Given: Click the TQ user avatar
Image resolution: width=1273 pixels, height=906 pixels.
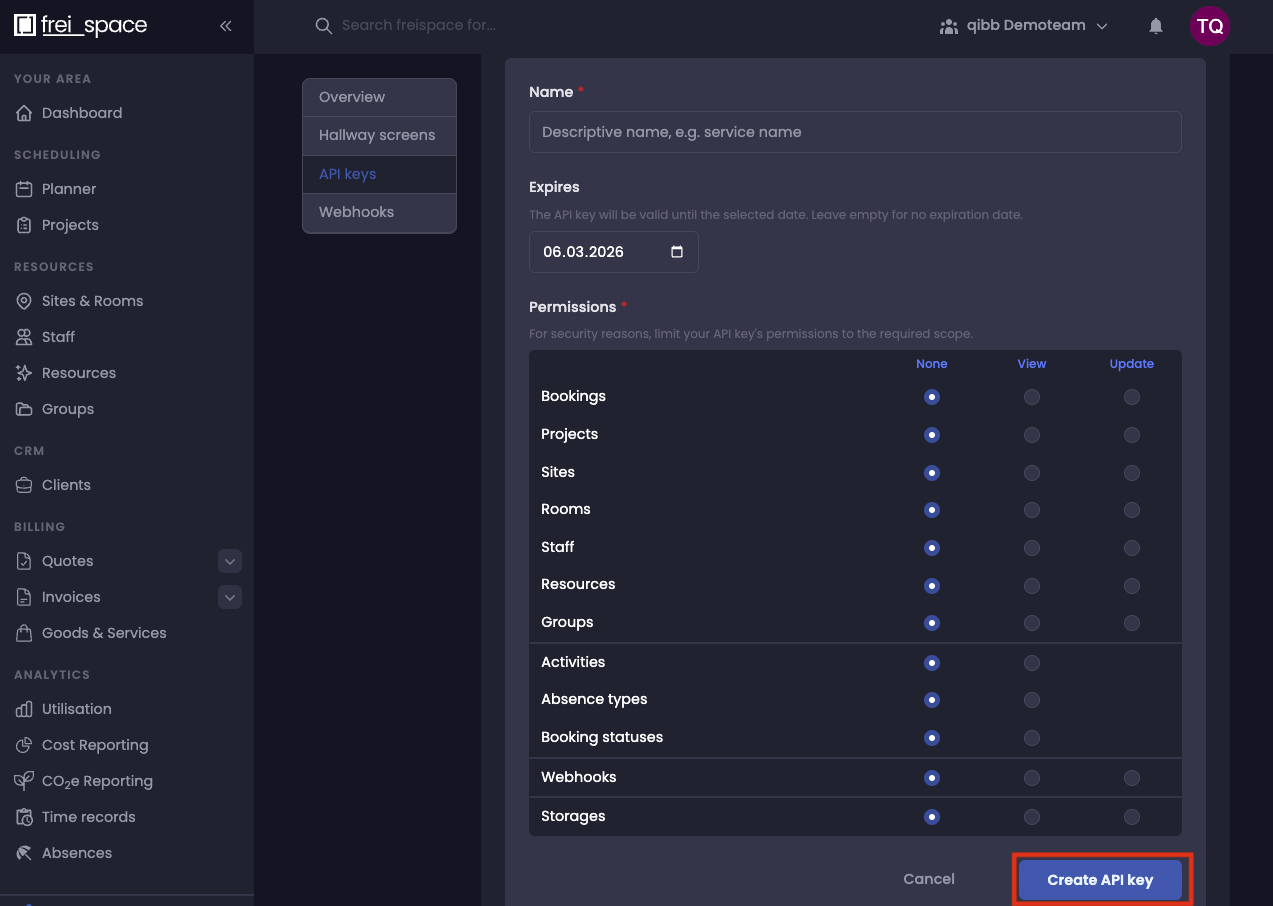Looking at the screenshot, I should coord(1209,26).
